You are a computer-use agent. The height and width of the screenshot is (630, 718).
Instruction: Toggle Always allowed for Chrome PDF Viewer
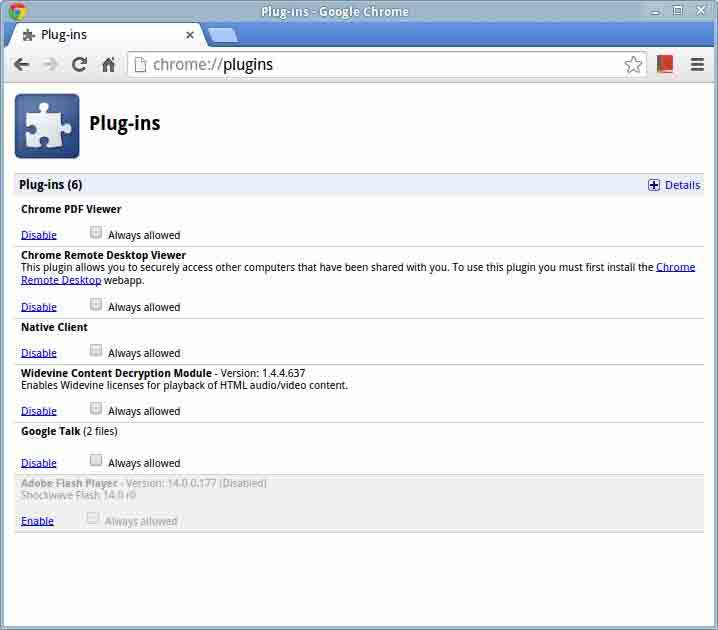(x=96, y=232)
